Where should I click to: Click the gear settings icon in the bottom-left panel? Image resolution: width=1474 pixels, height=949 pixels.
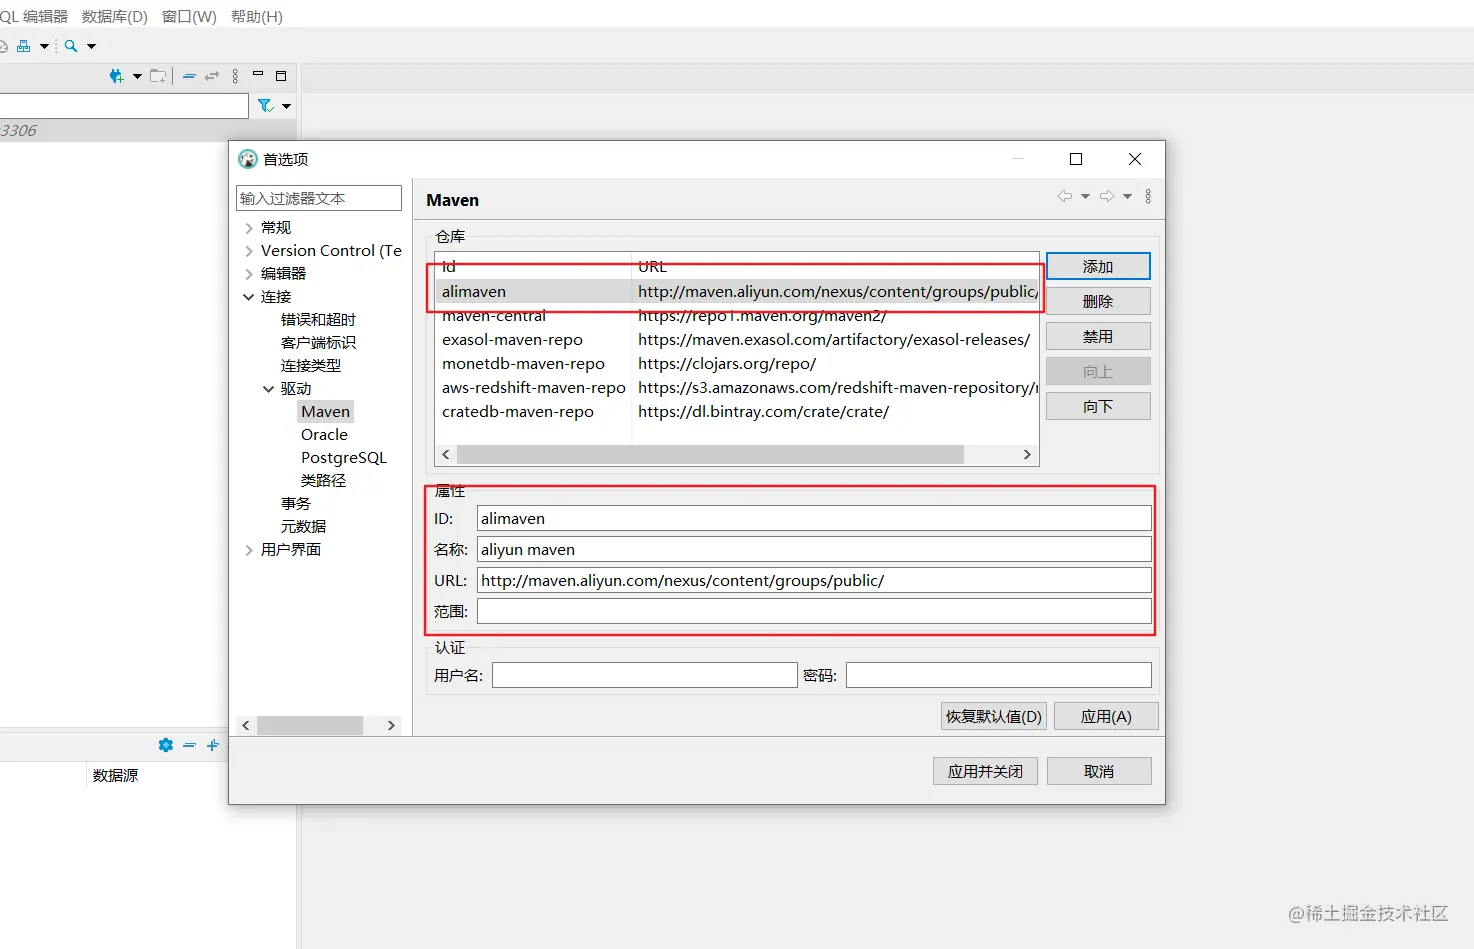point(166,745)
